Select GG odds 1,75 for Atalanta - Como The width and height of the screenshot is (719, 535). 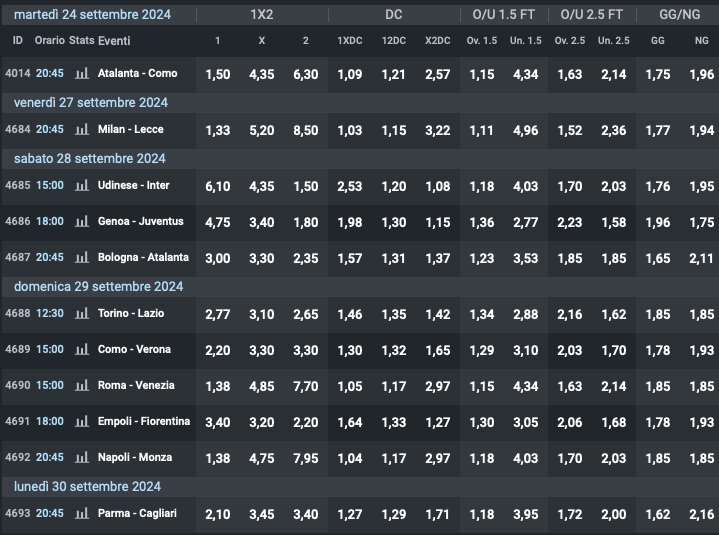click(x=658, y=74)
